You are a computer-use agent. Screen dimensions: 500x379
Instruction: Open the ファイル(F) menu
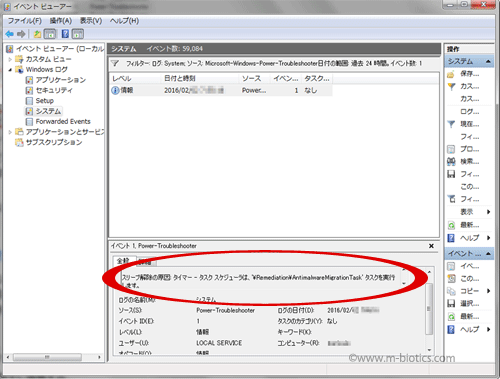click(x=25, y=21)
